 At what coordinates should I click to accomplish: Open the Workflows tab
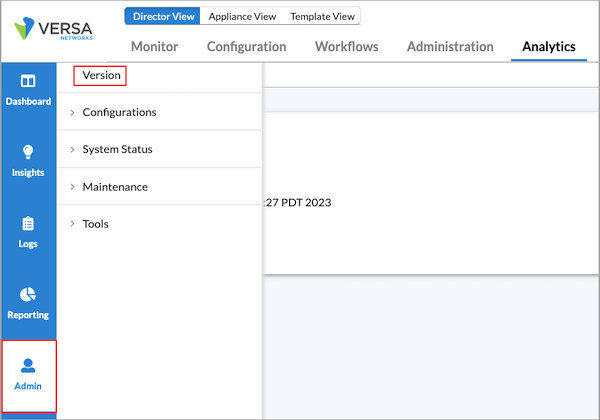tap(347, 47)
